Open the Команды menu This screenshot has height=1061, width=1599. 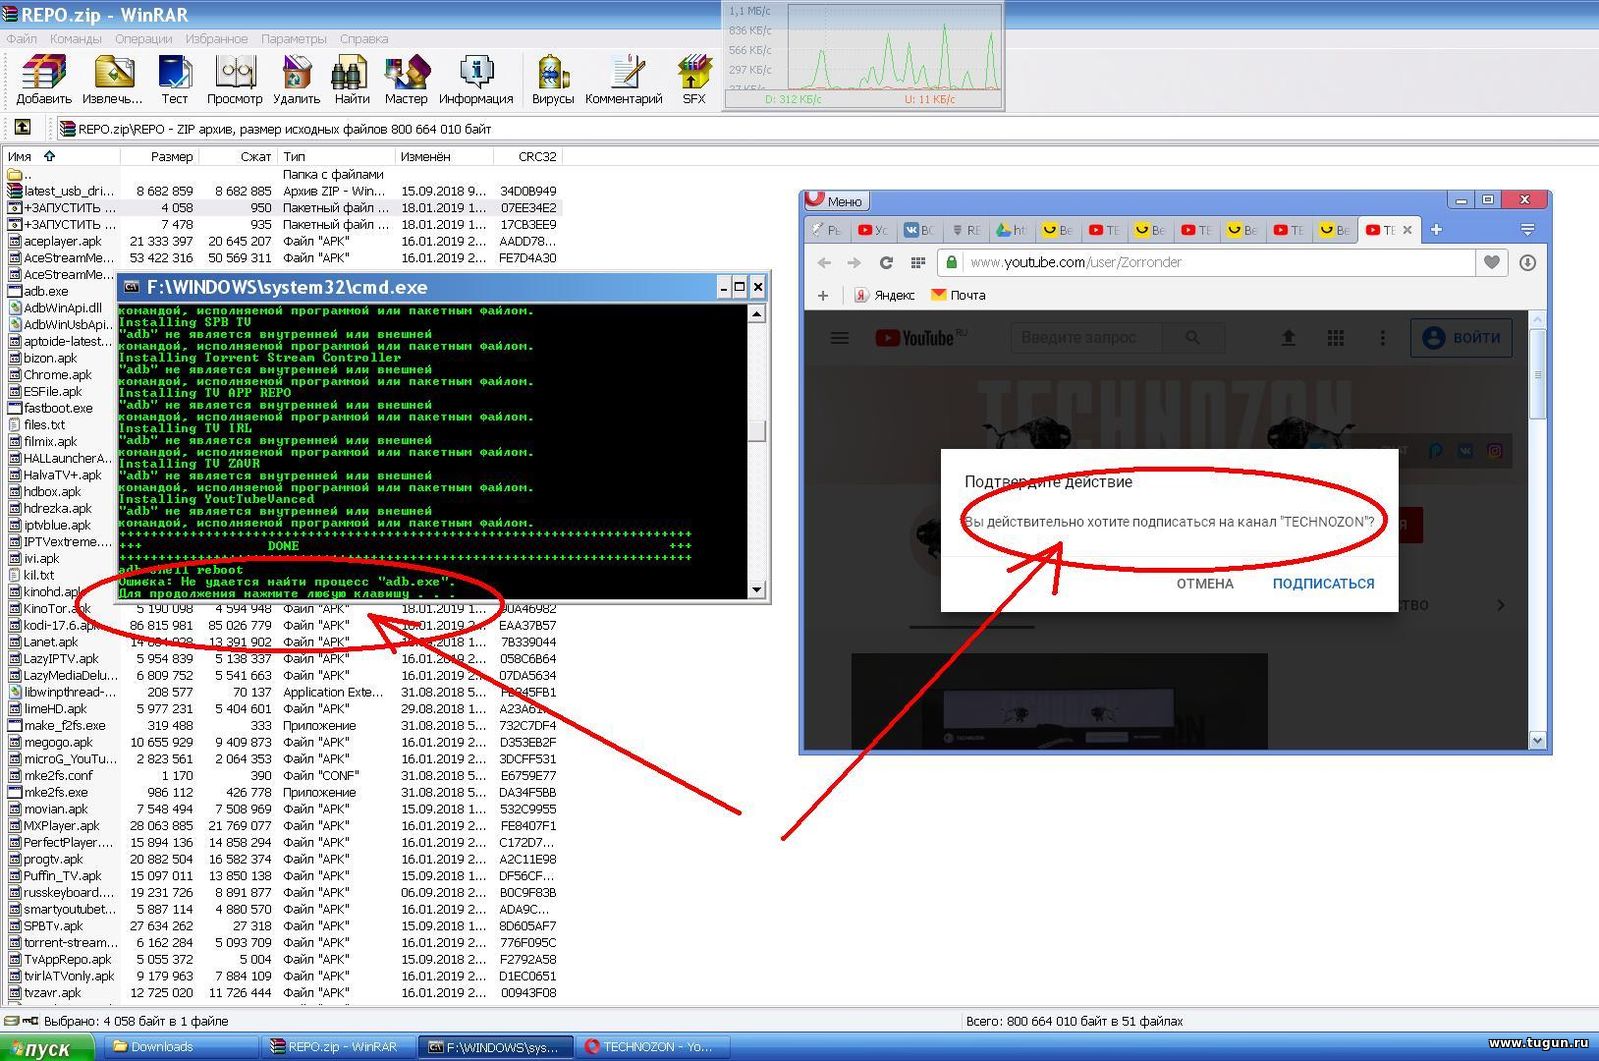[75, 39]
